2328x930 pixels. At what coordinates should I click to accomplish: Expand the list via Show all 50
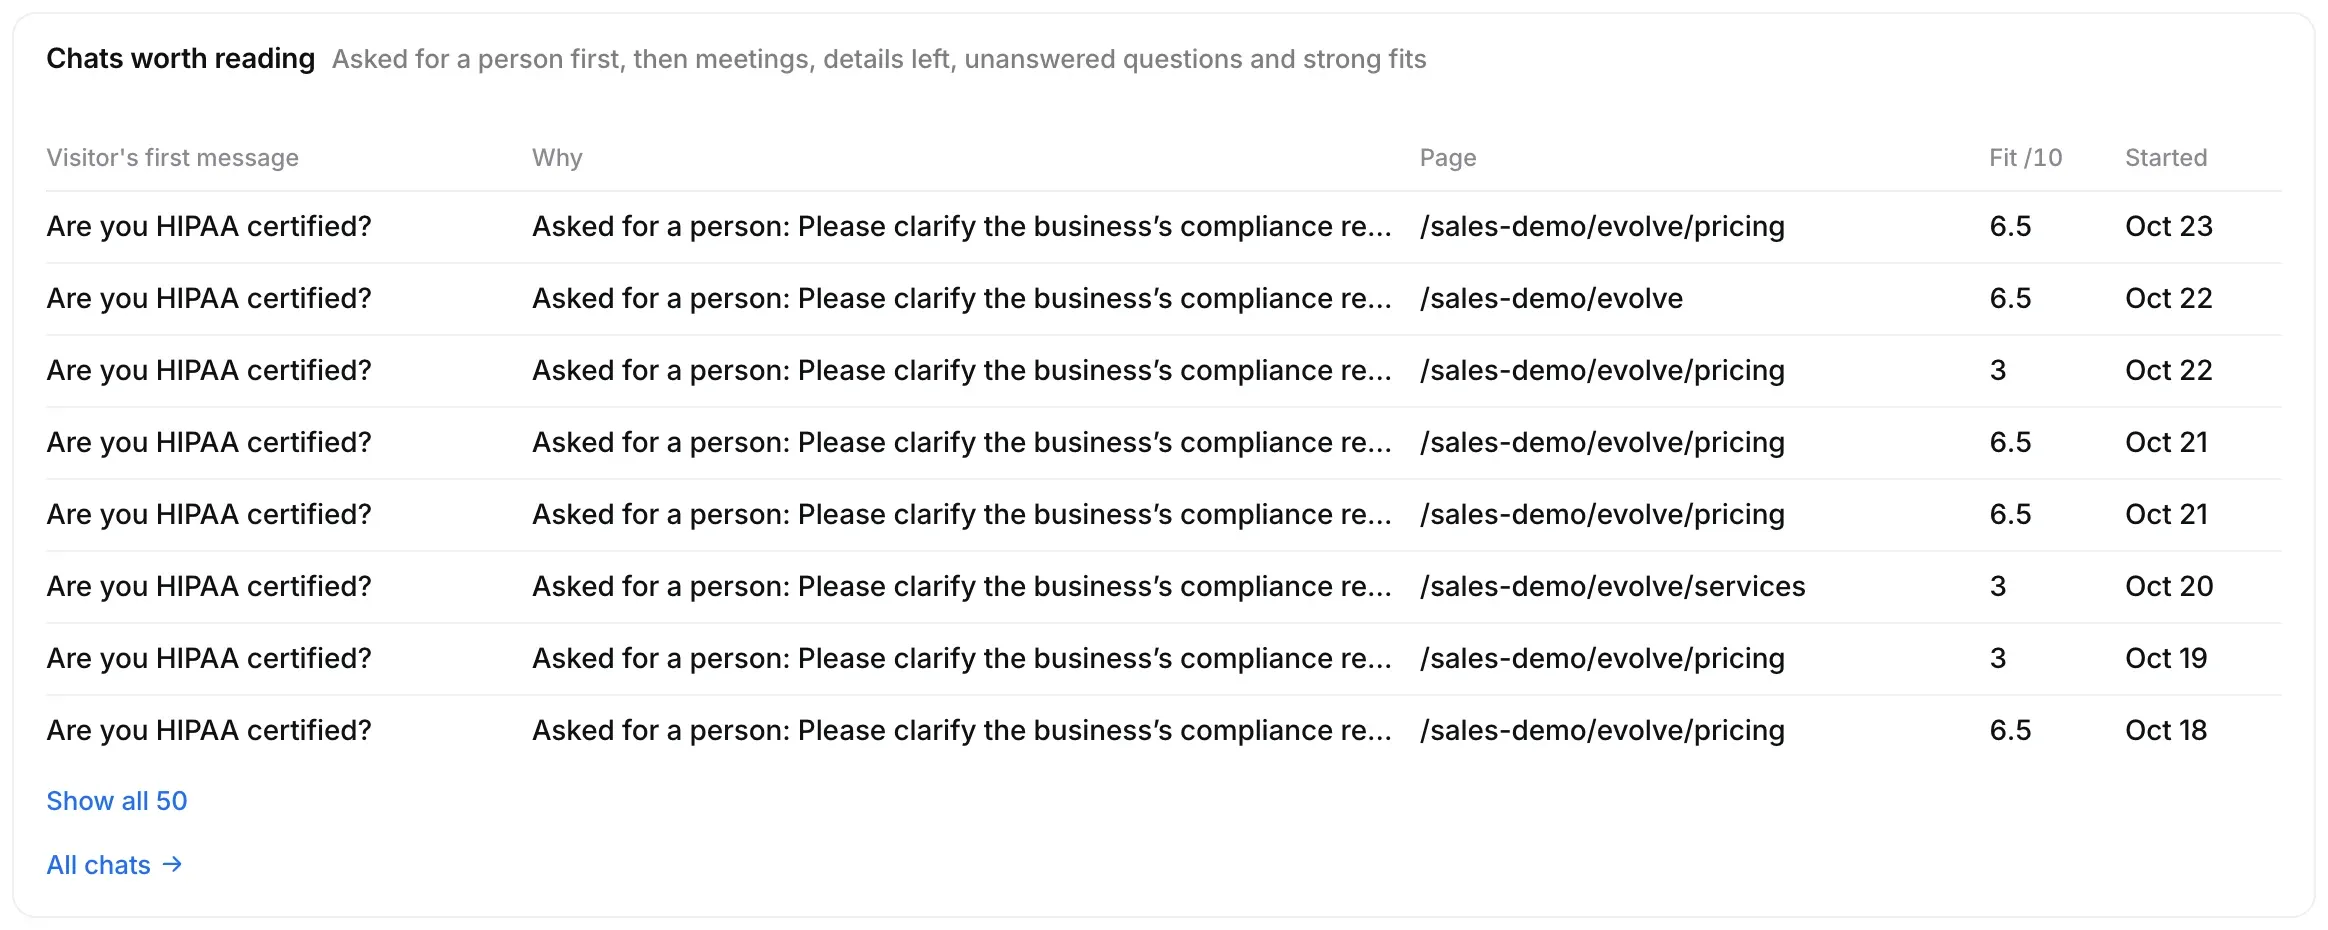point(117,801)
